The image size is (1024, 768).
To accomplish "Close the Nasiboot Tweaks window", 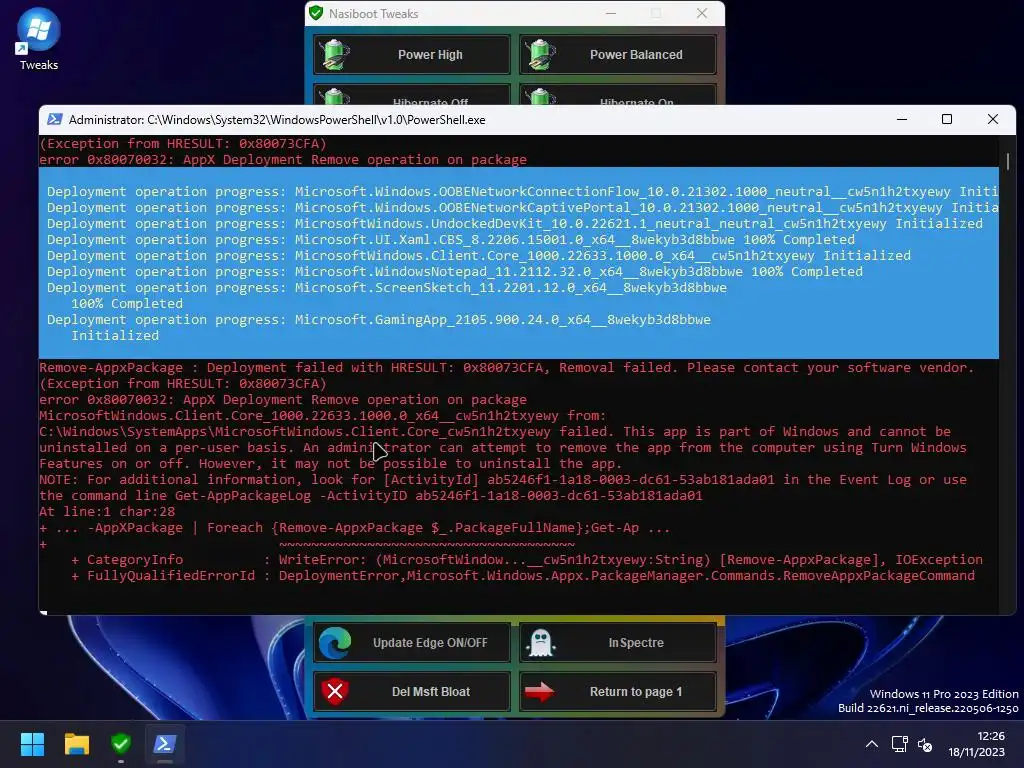I will 702,13.
